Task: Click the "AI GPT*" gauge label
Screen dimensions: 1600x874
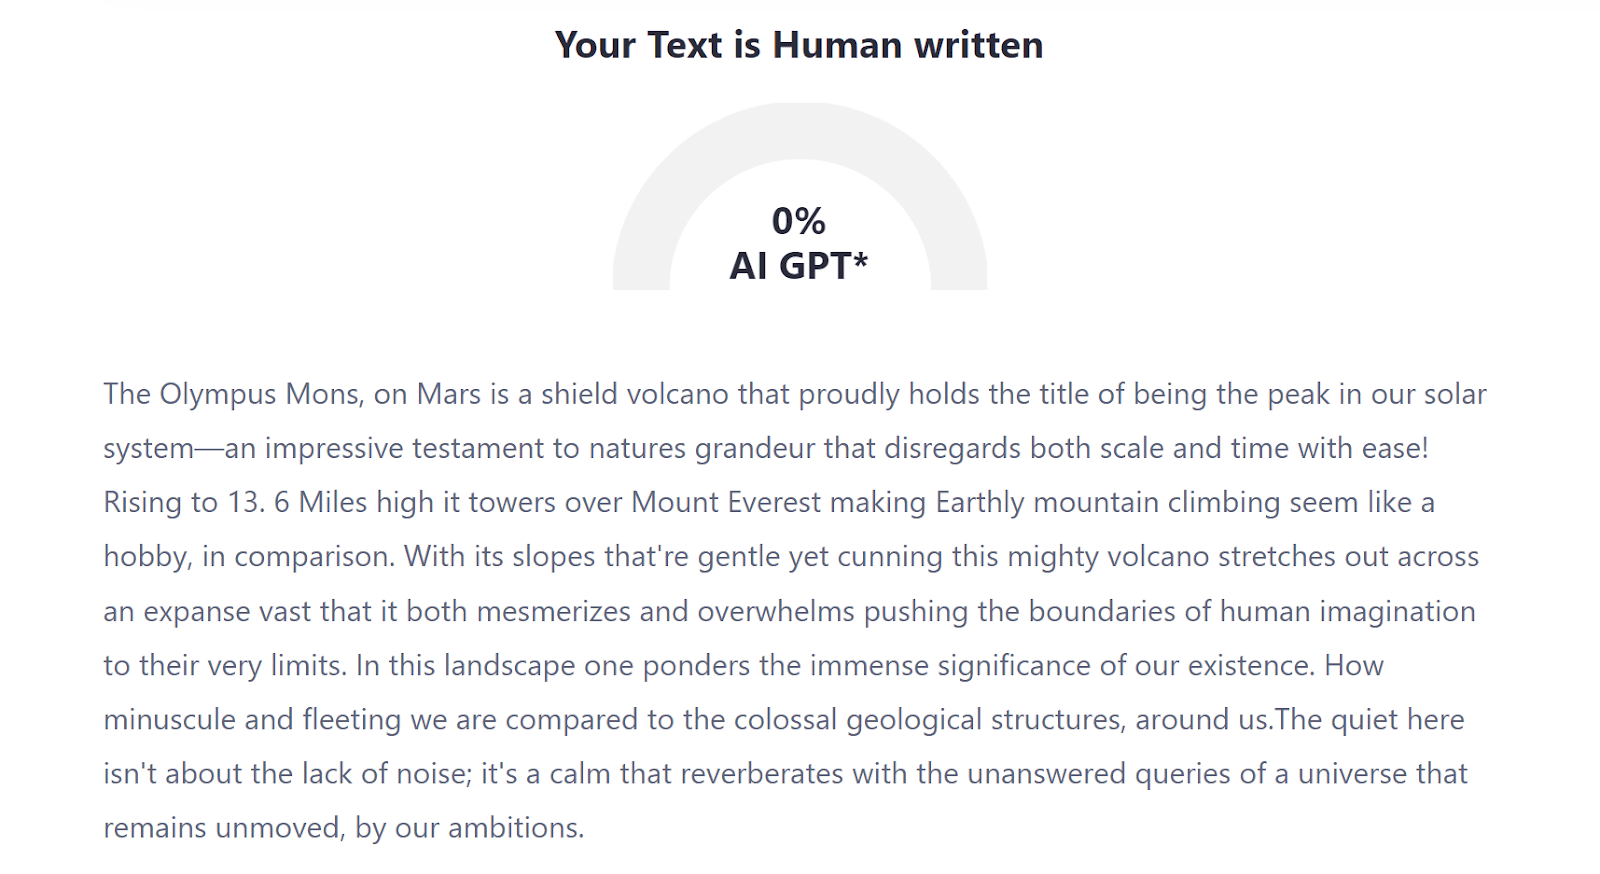Action: pos(798,266)
